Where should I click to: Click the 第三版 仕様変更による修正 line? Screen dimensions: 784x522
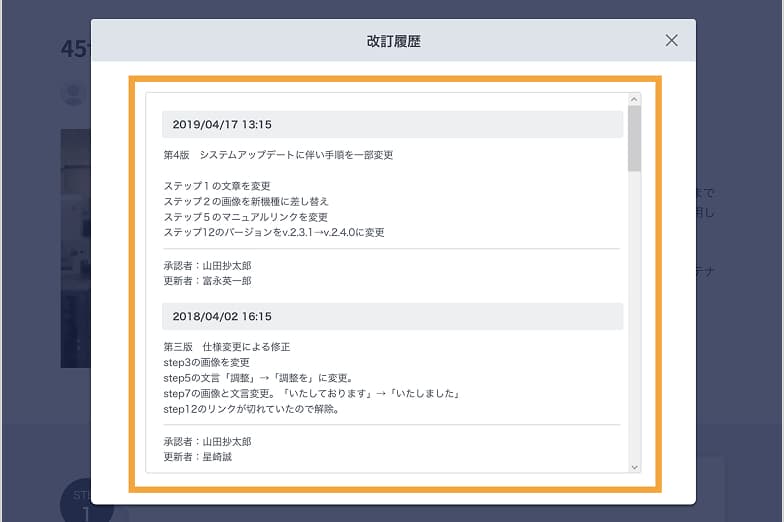(226, 347)
